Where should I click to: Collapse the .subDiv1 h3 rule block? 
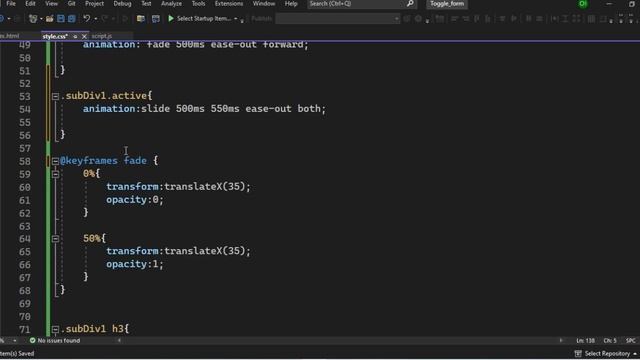55,329
